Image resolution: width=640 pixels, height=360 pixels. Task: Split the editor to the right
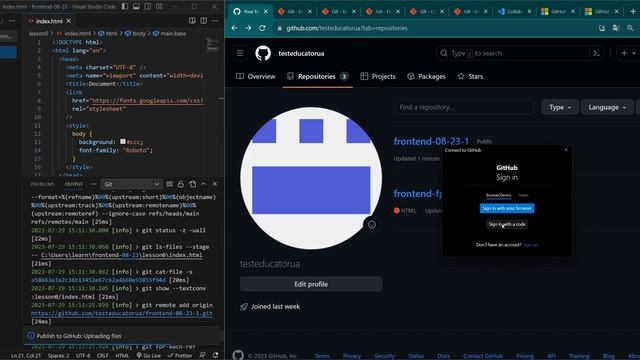tap(204, 21)
